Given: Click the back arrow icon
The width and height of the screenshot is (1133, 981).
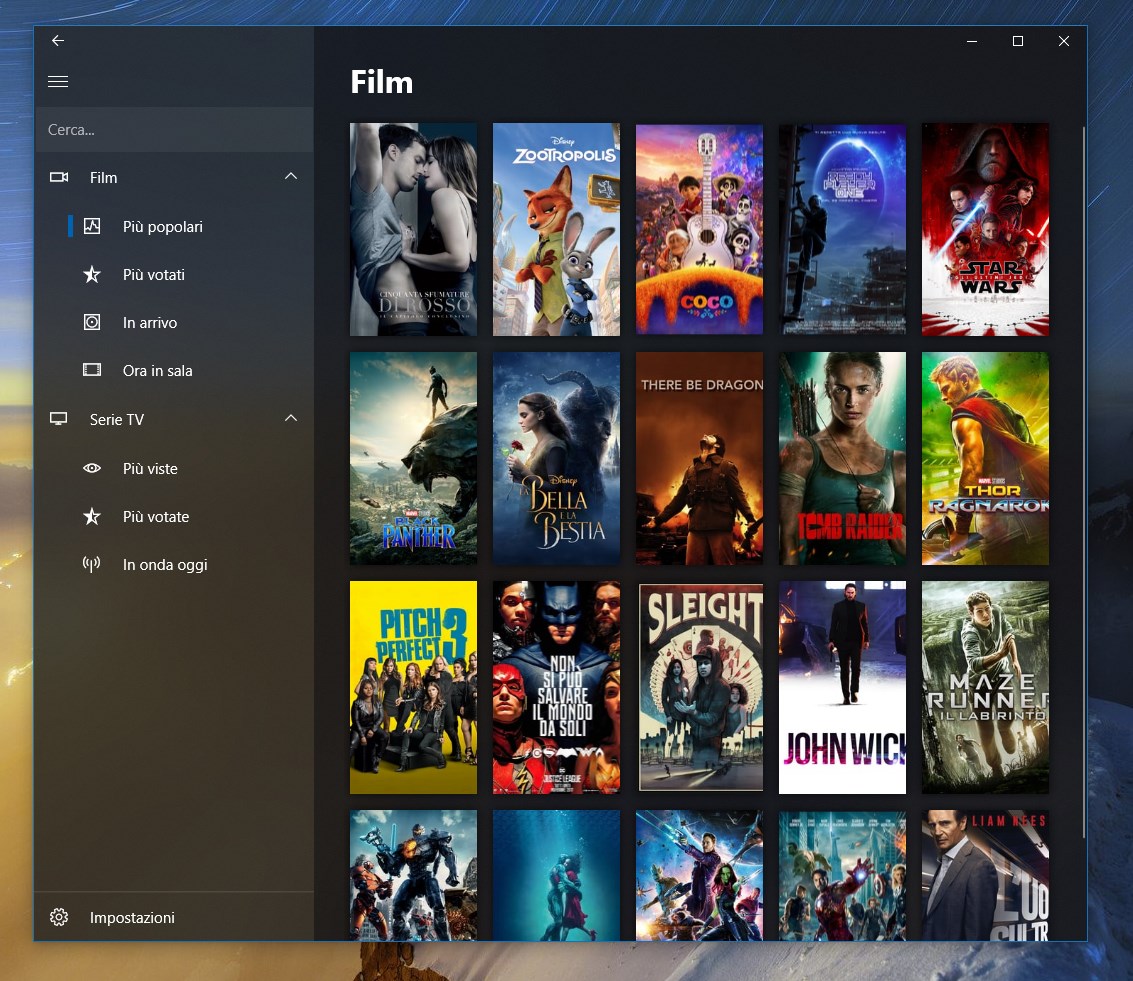Looking at the screenshot, I should click(58, 40).
